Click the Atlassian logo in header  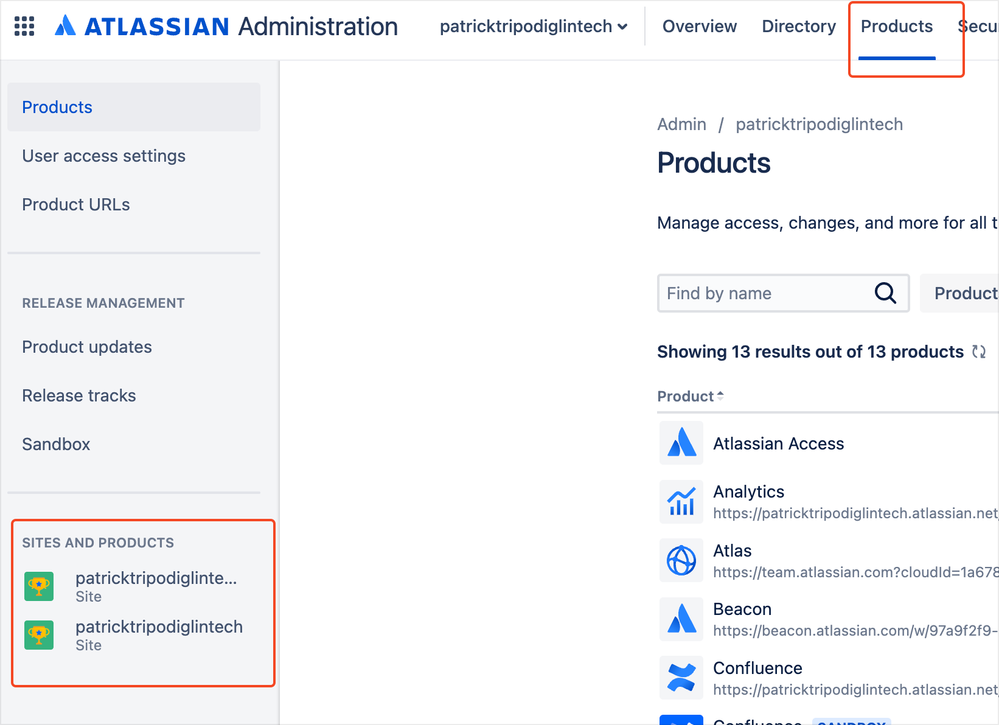coord(142,26)
